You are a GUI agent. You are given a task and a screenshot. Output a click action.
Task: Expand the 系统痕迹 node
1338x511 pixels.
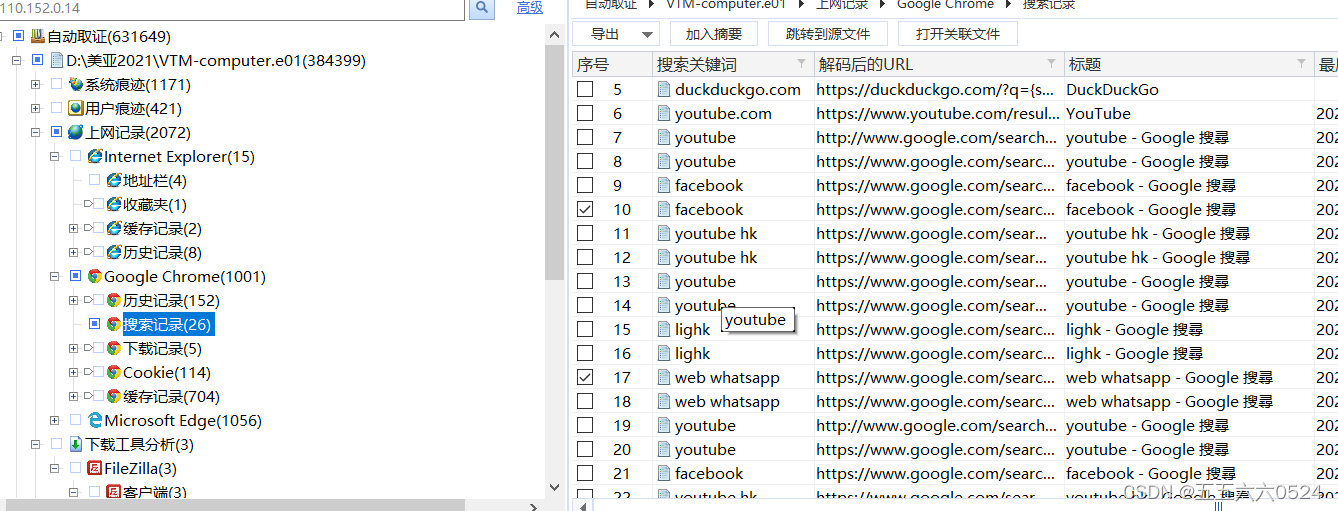tap(35, 85)
